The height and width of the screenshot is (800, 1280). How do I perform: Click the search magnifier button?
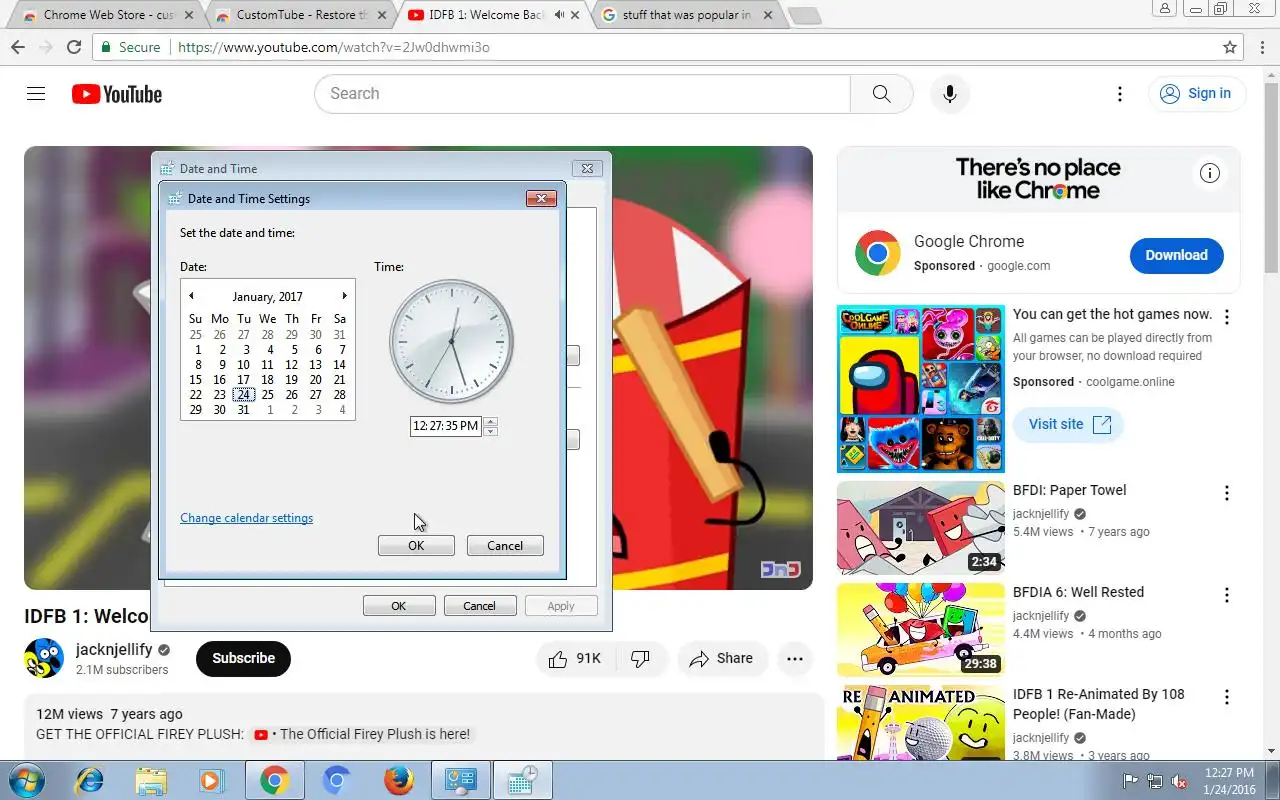[881, 94]
